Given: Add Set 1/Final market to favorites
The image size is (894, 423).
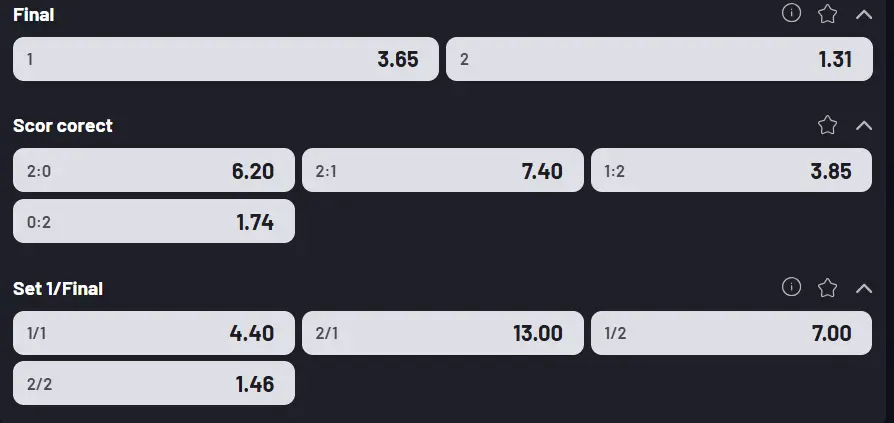Looking at the screenshot, I should tap(827, 288).
